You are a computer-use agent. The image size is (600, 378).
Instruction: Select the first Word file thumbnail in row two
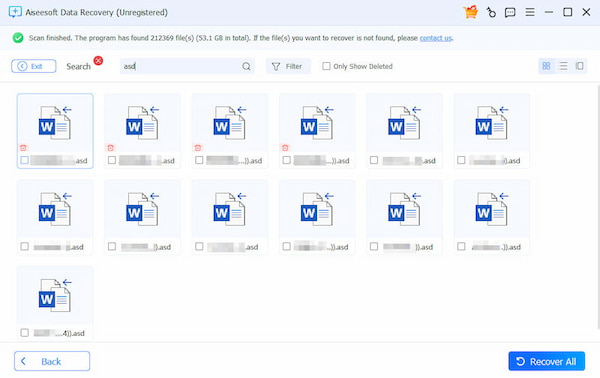point(55,209)
